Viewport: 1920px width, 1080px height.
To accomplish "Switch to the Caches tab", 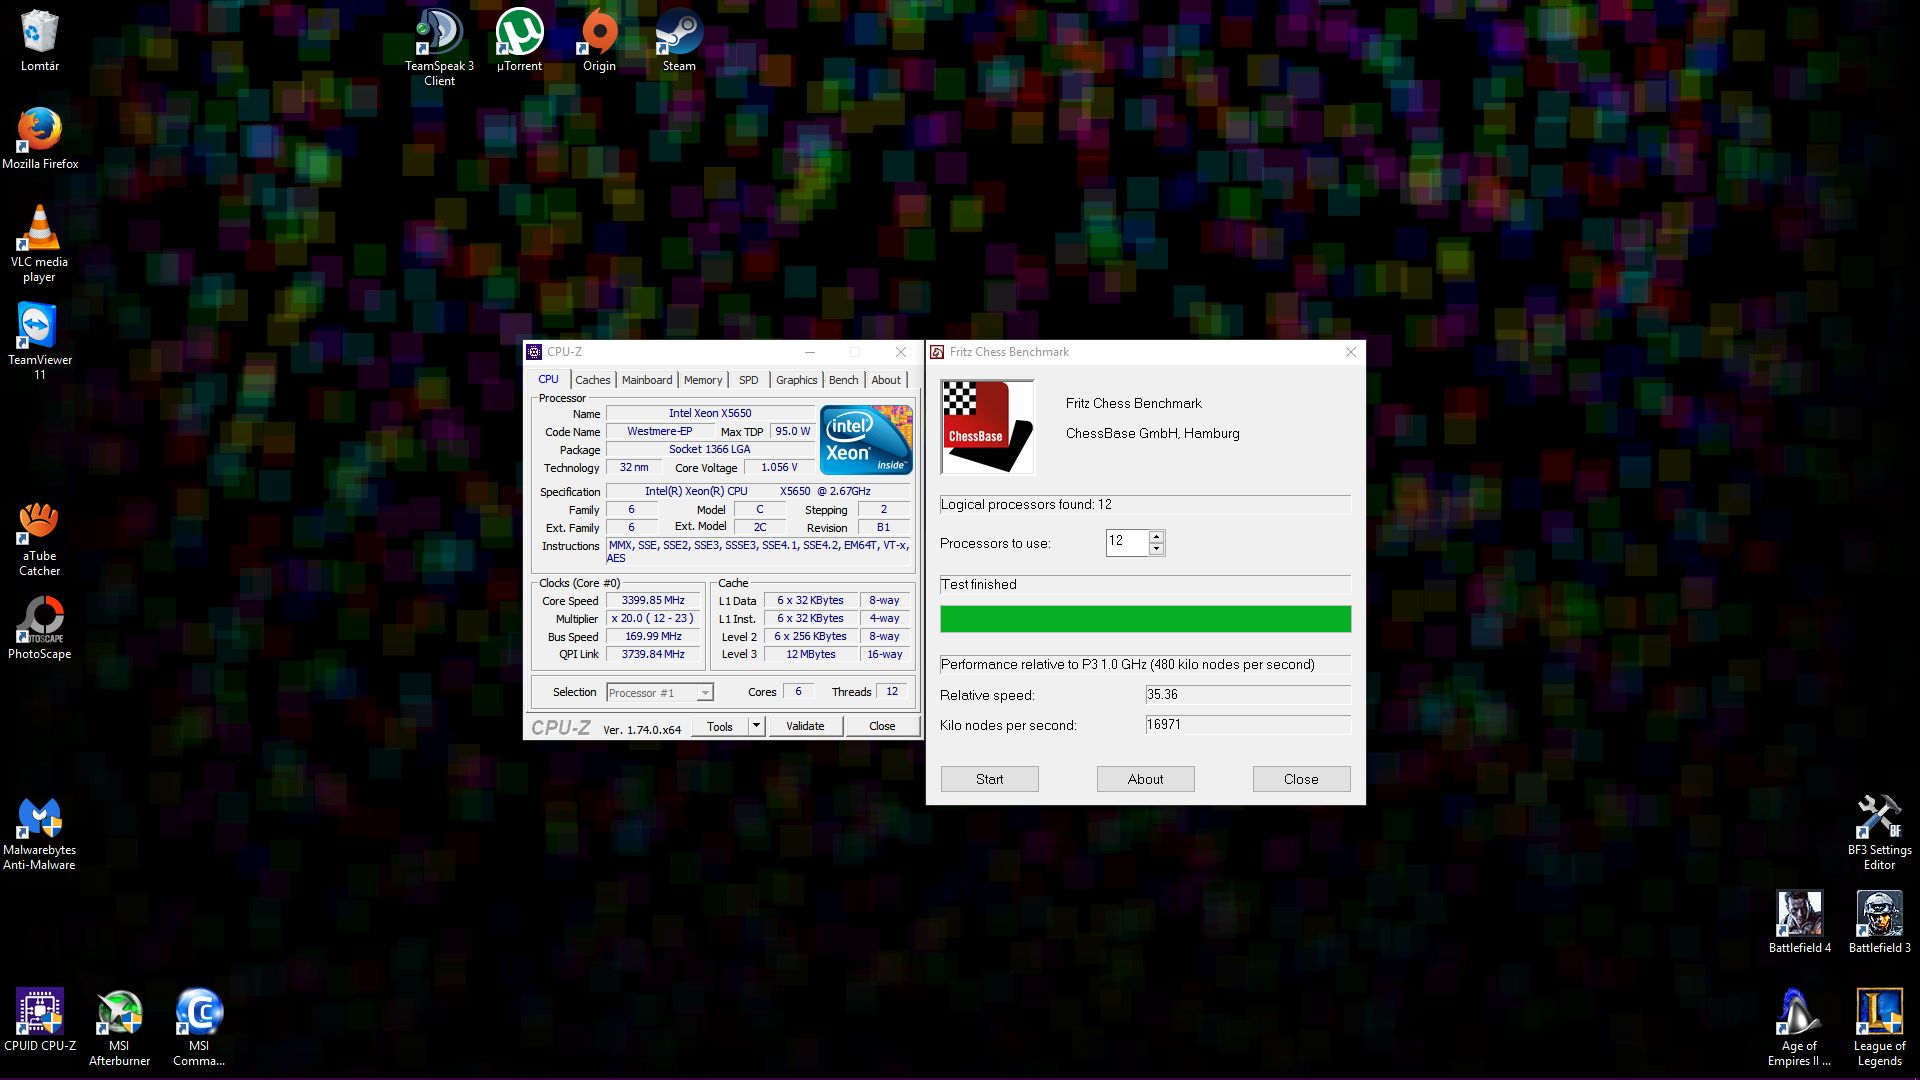I will (x=592, y=380).
